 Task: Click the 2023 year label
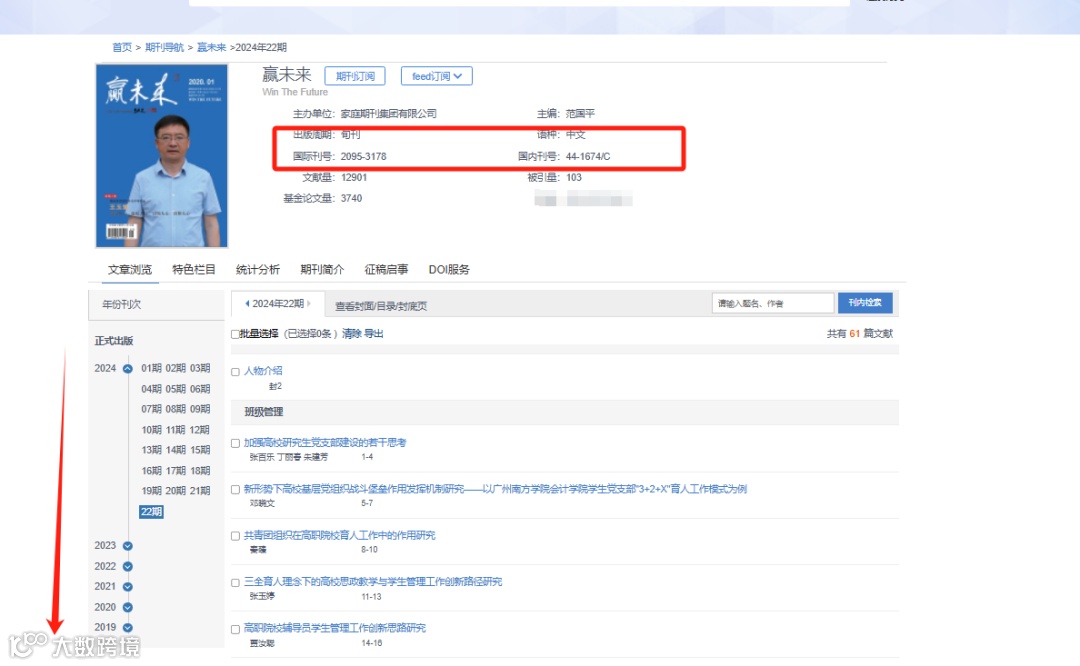(x=105, y=545)
